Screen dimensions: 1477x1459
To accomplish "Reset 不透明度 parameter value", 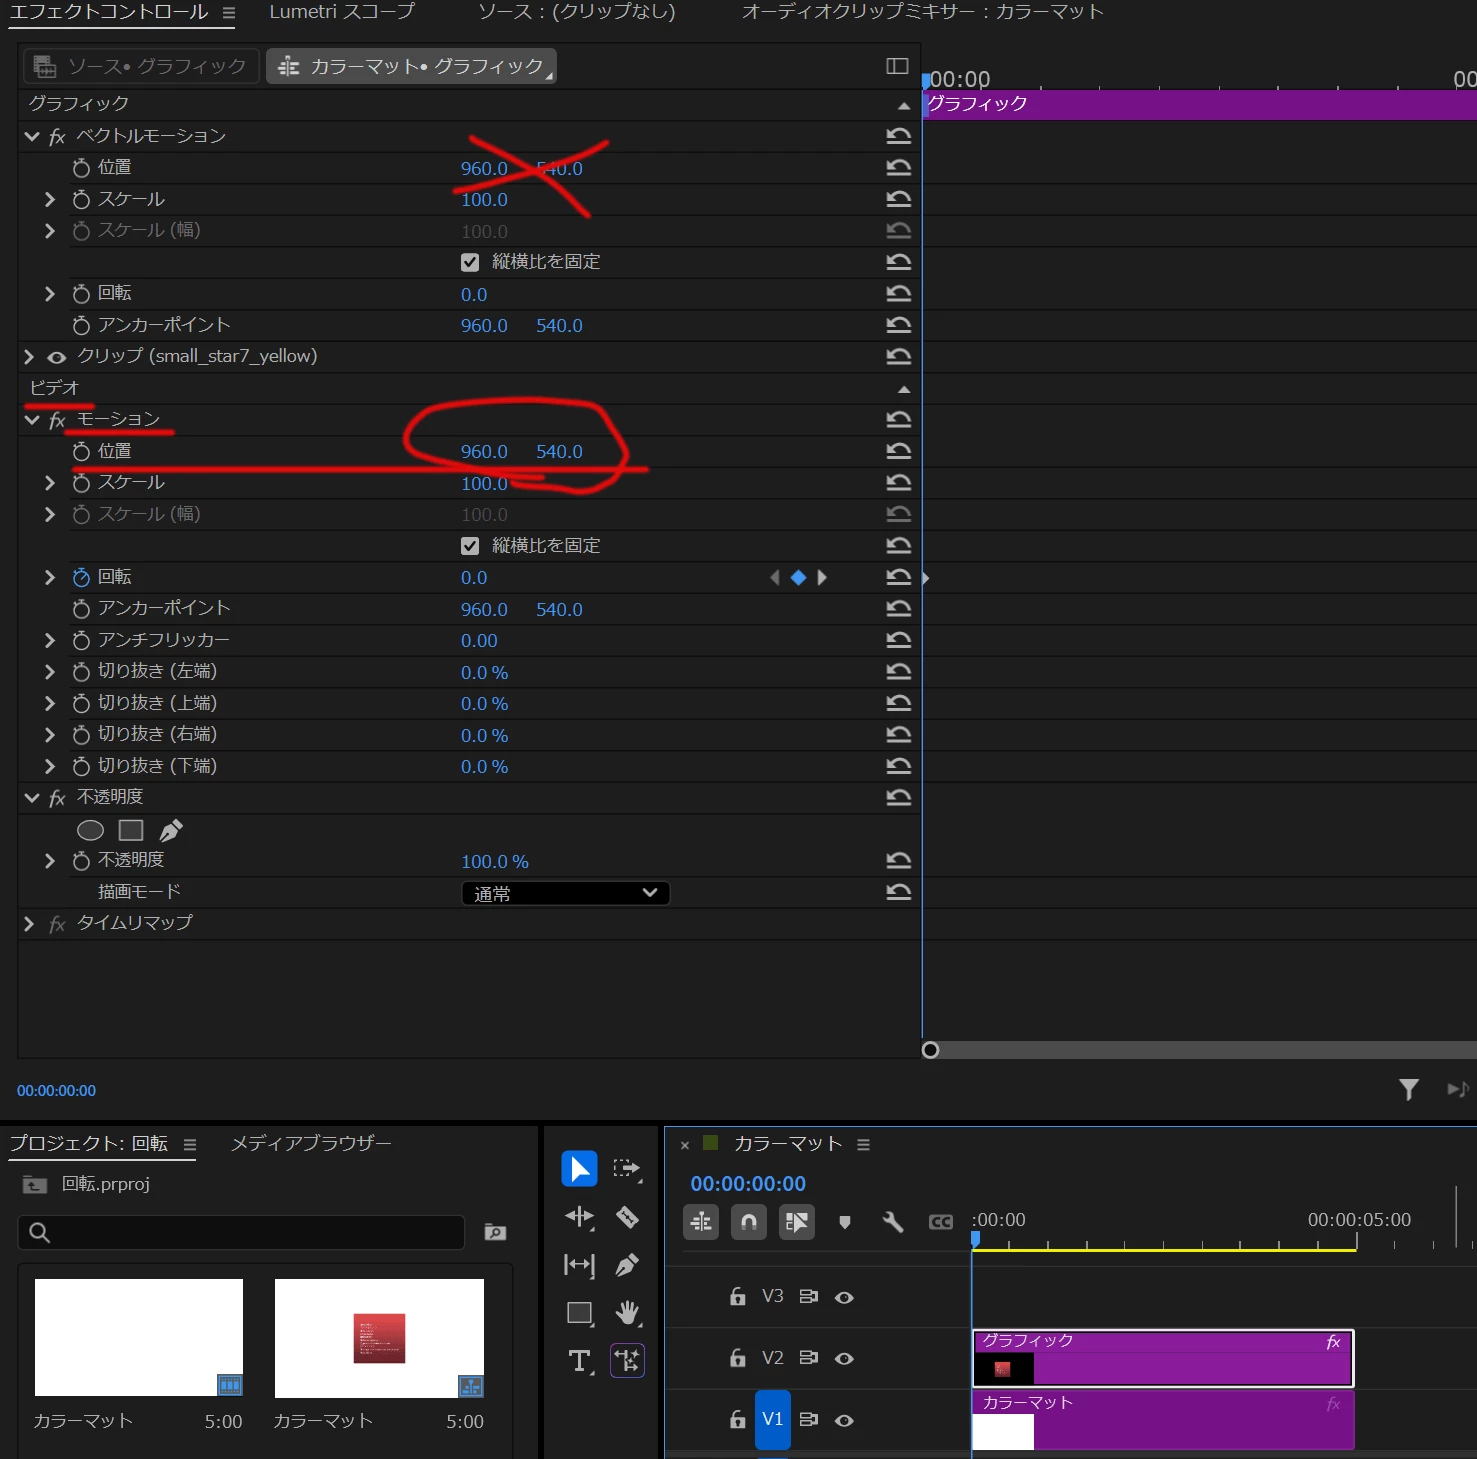I will click(899, 861).
